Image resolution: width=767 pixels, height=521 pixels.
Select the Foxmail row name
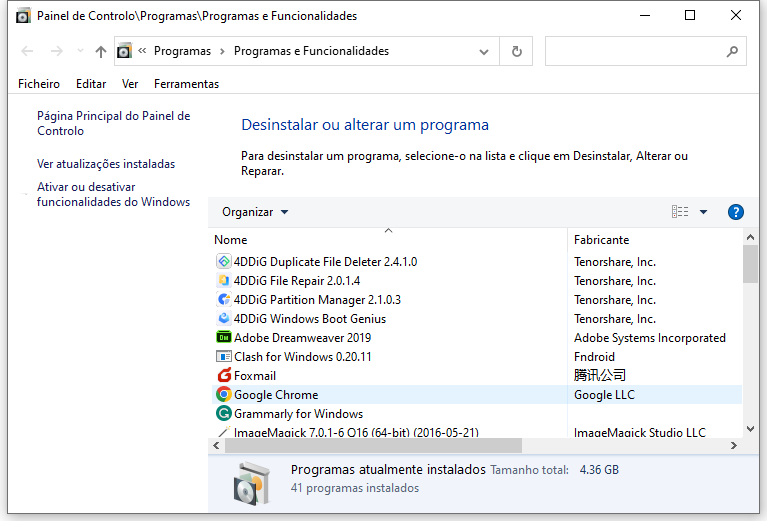pos(255,376)
